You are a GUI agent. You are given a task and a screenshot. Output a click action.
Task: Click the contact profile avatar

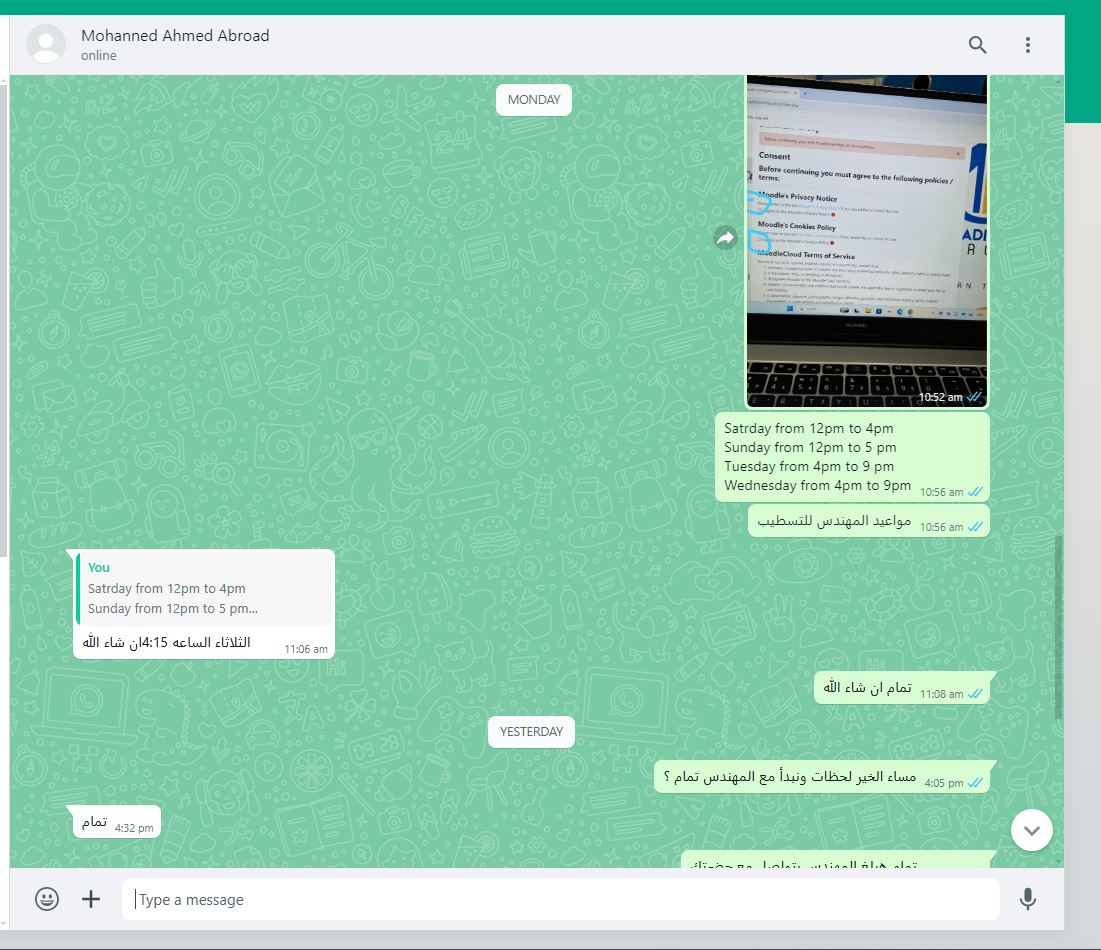46,44
